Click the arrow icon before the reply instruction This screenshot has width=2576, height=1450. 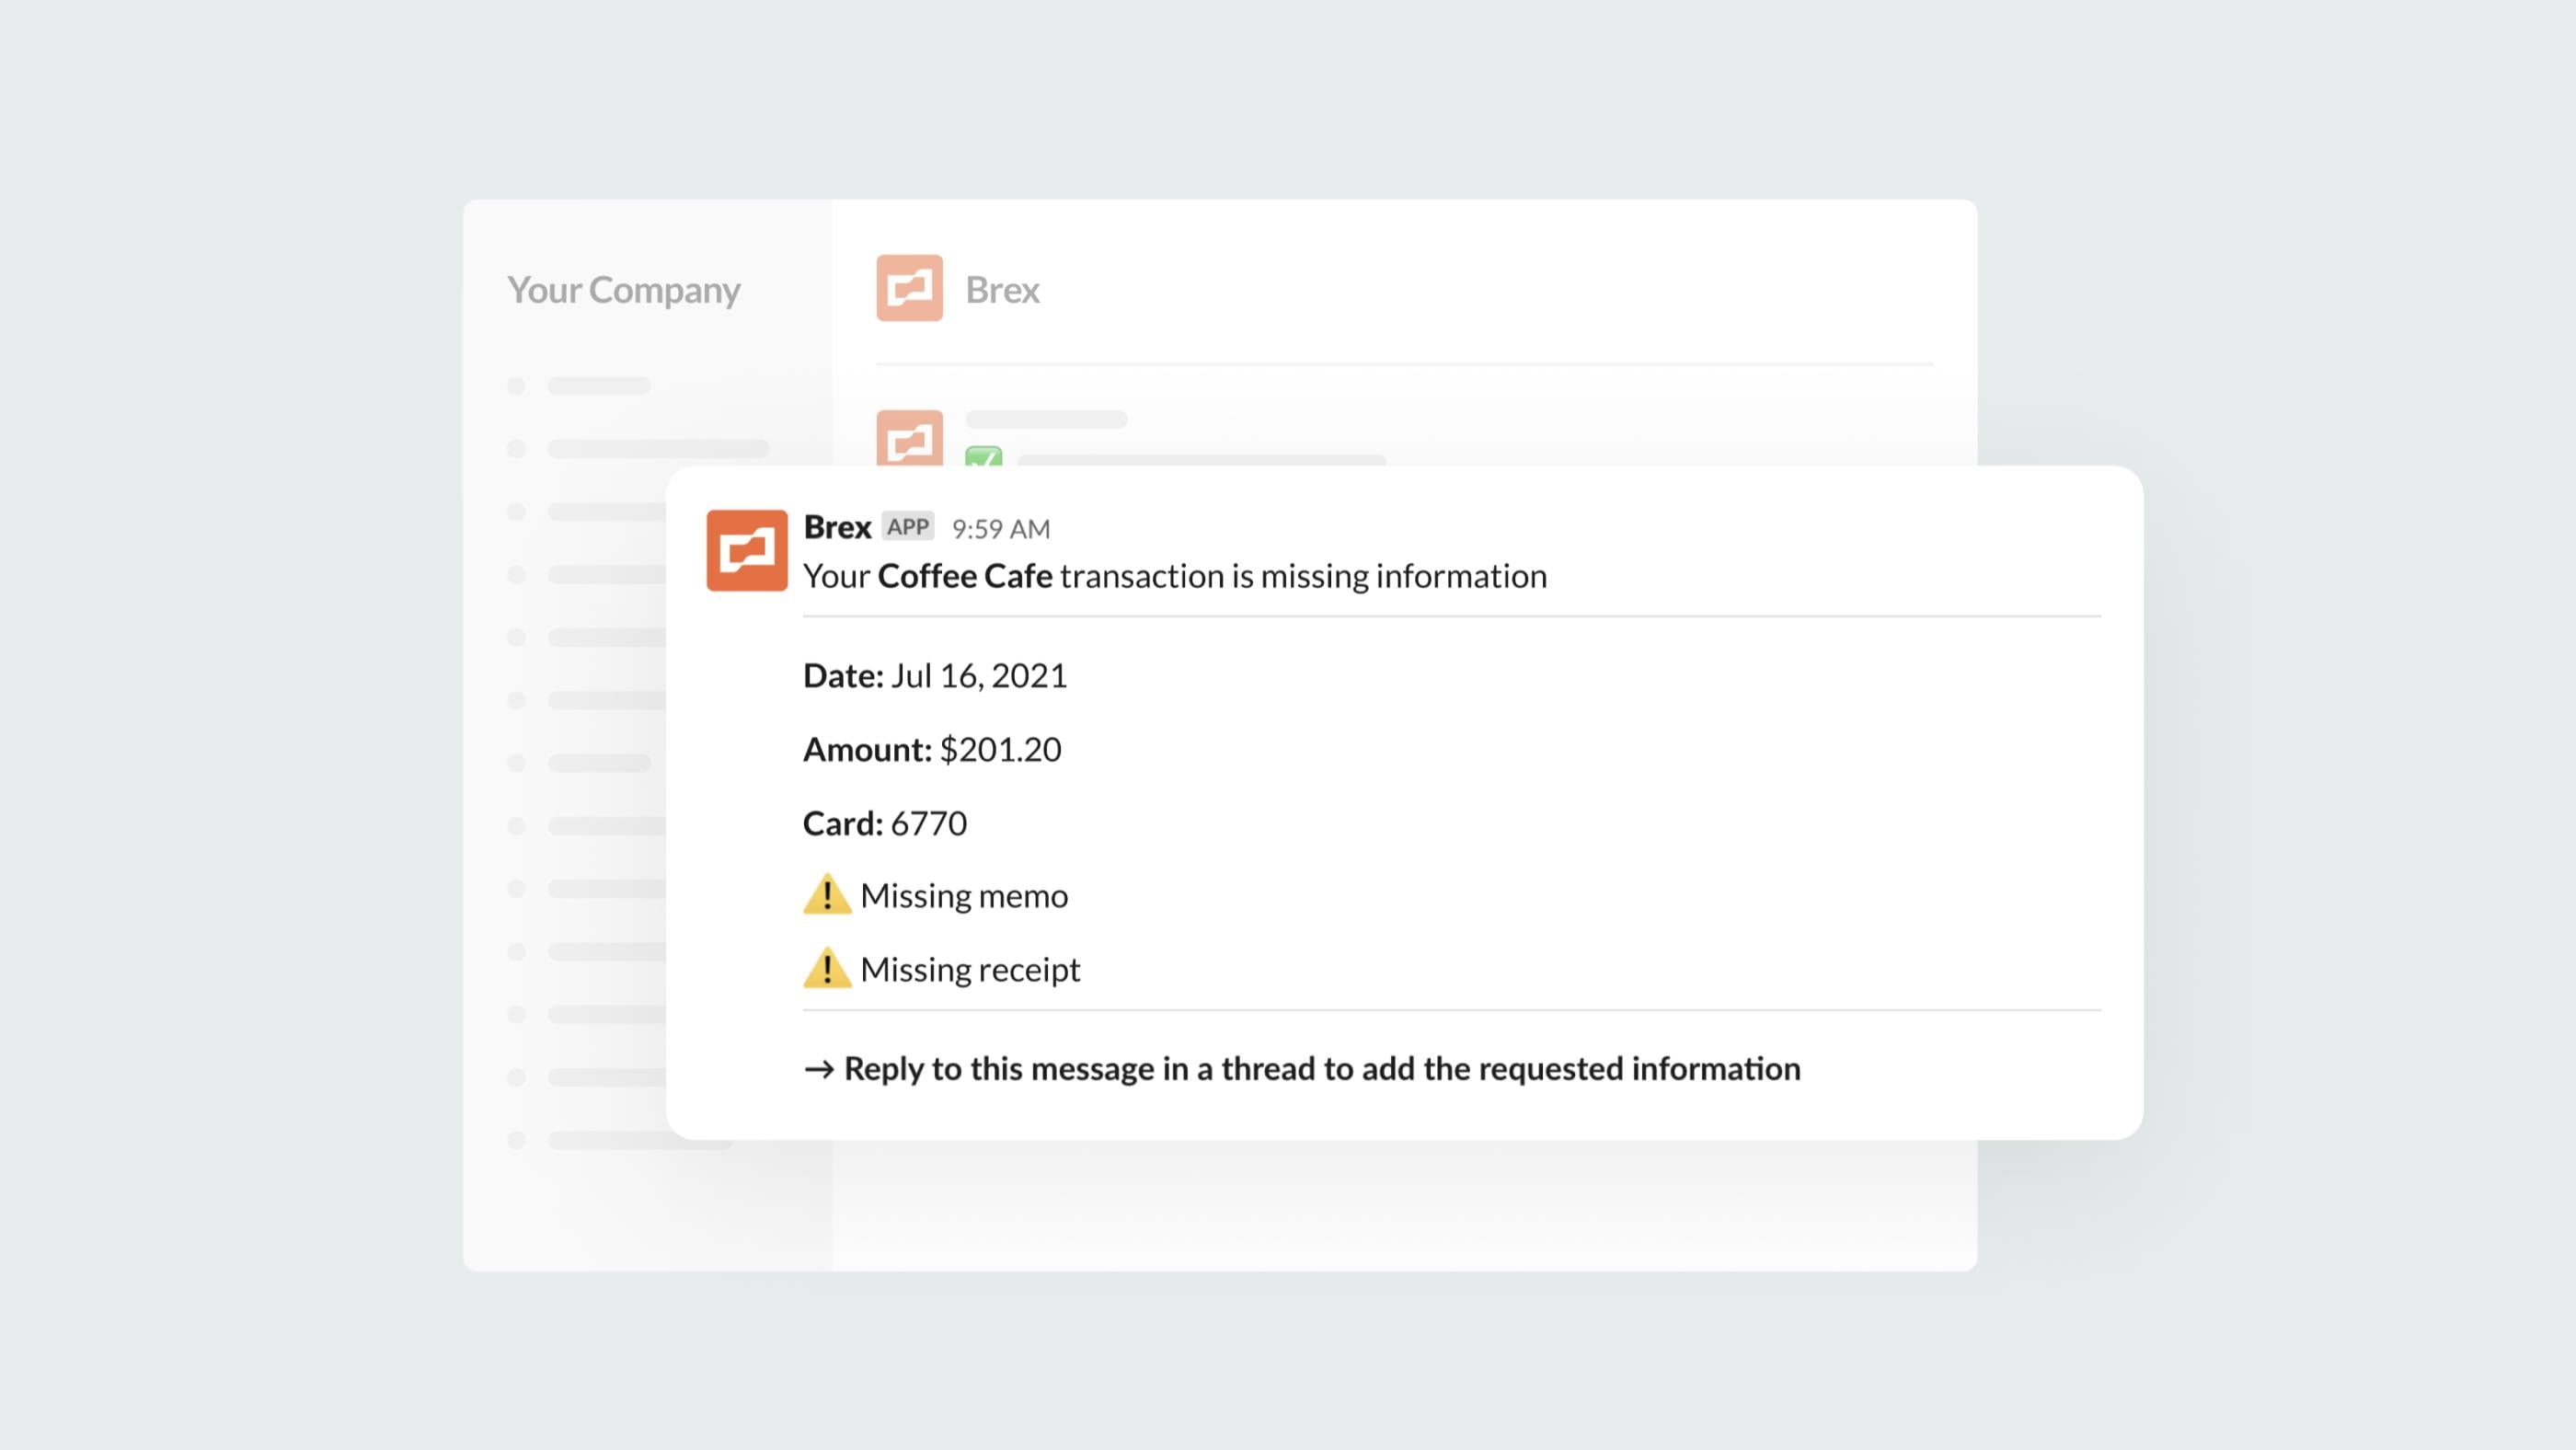pos(819,1068)
